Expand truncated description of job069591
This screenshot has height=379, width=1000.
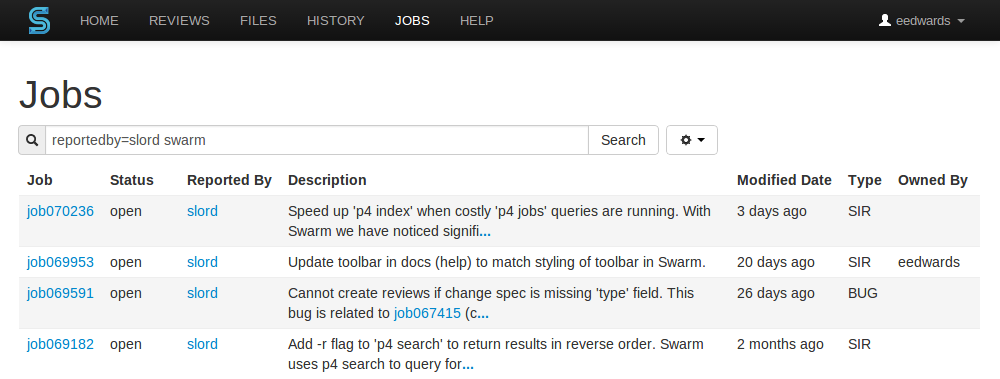click(x=483, y=314)
